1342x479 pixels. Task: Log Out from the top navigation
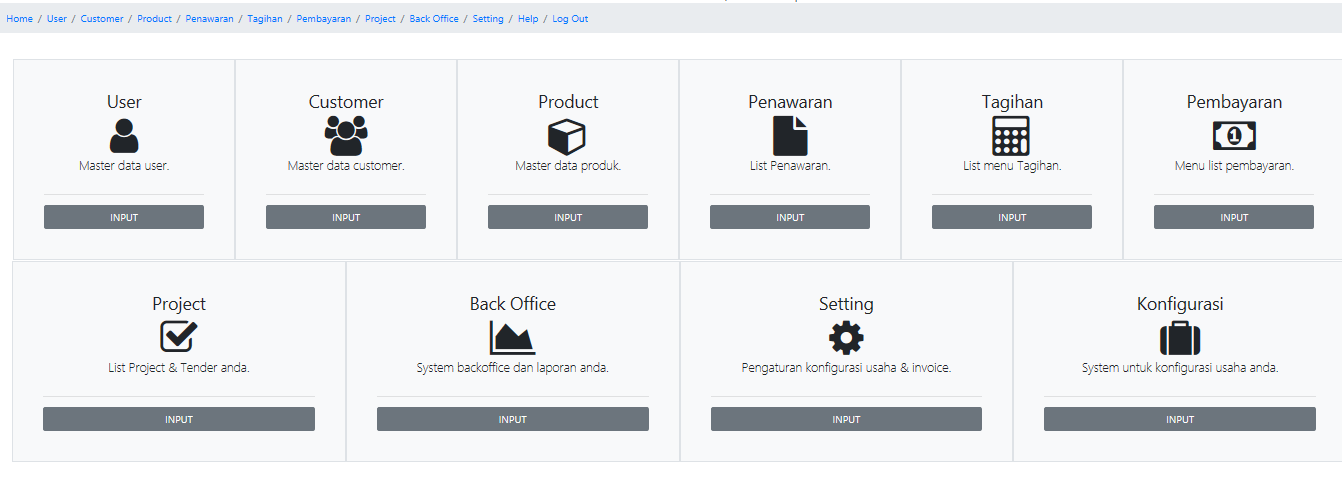tap(570, 19)
